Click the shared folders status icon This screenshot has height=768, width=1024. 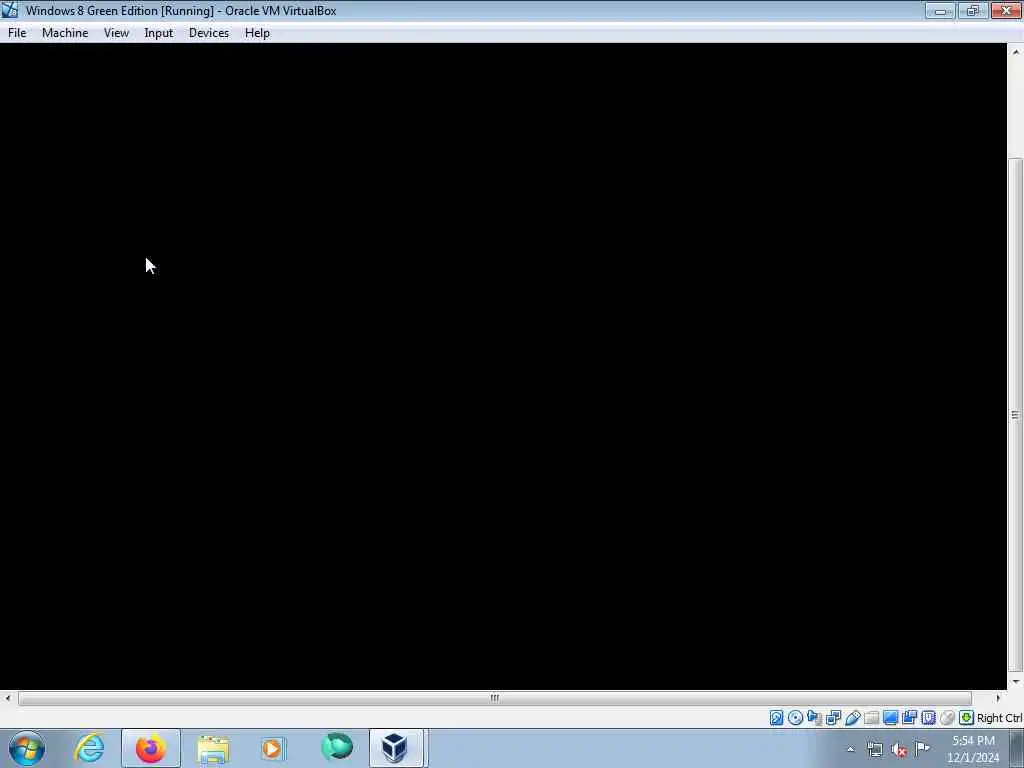(871, 718)
